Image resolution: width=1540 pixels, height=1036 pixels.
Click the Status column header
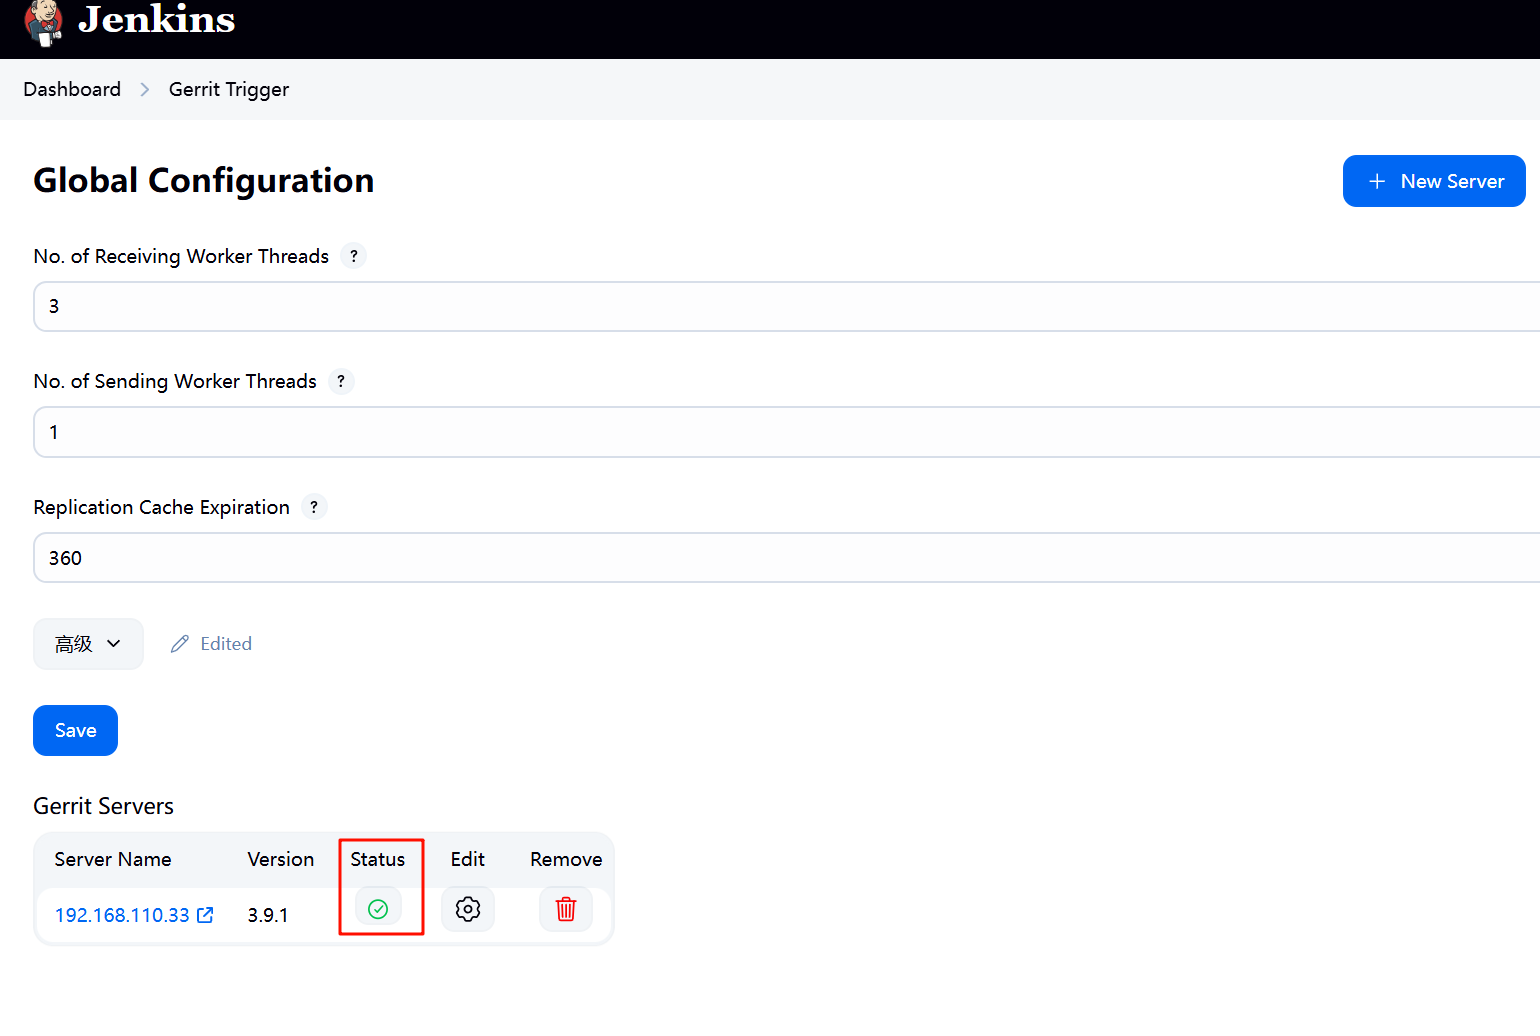click(378, 859)
